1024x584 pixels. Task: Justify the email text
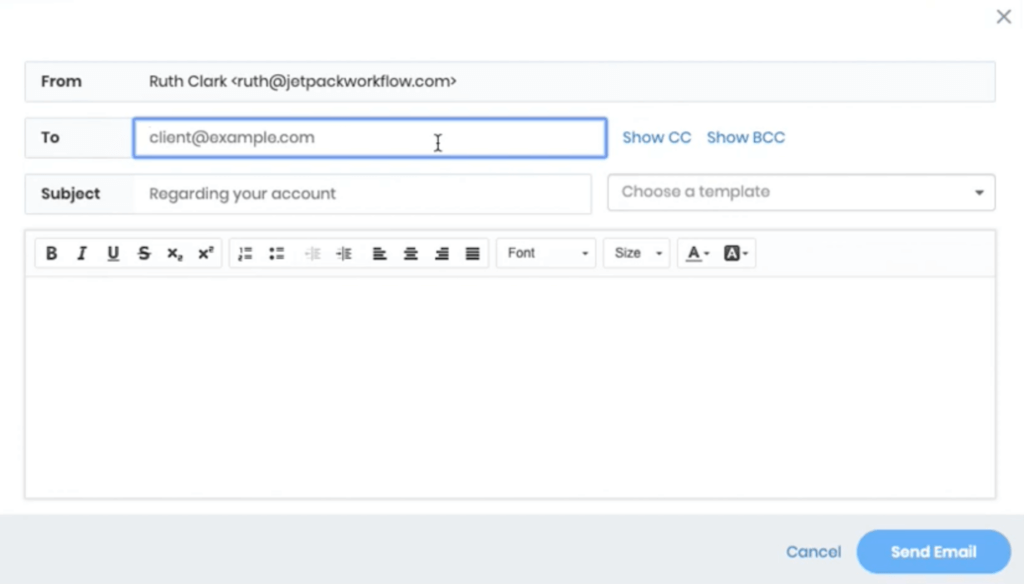tap(473, 254)
